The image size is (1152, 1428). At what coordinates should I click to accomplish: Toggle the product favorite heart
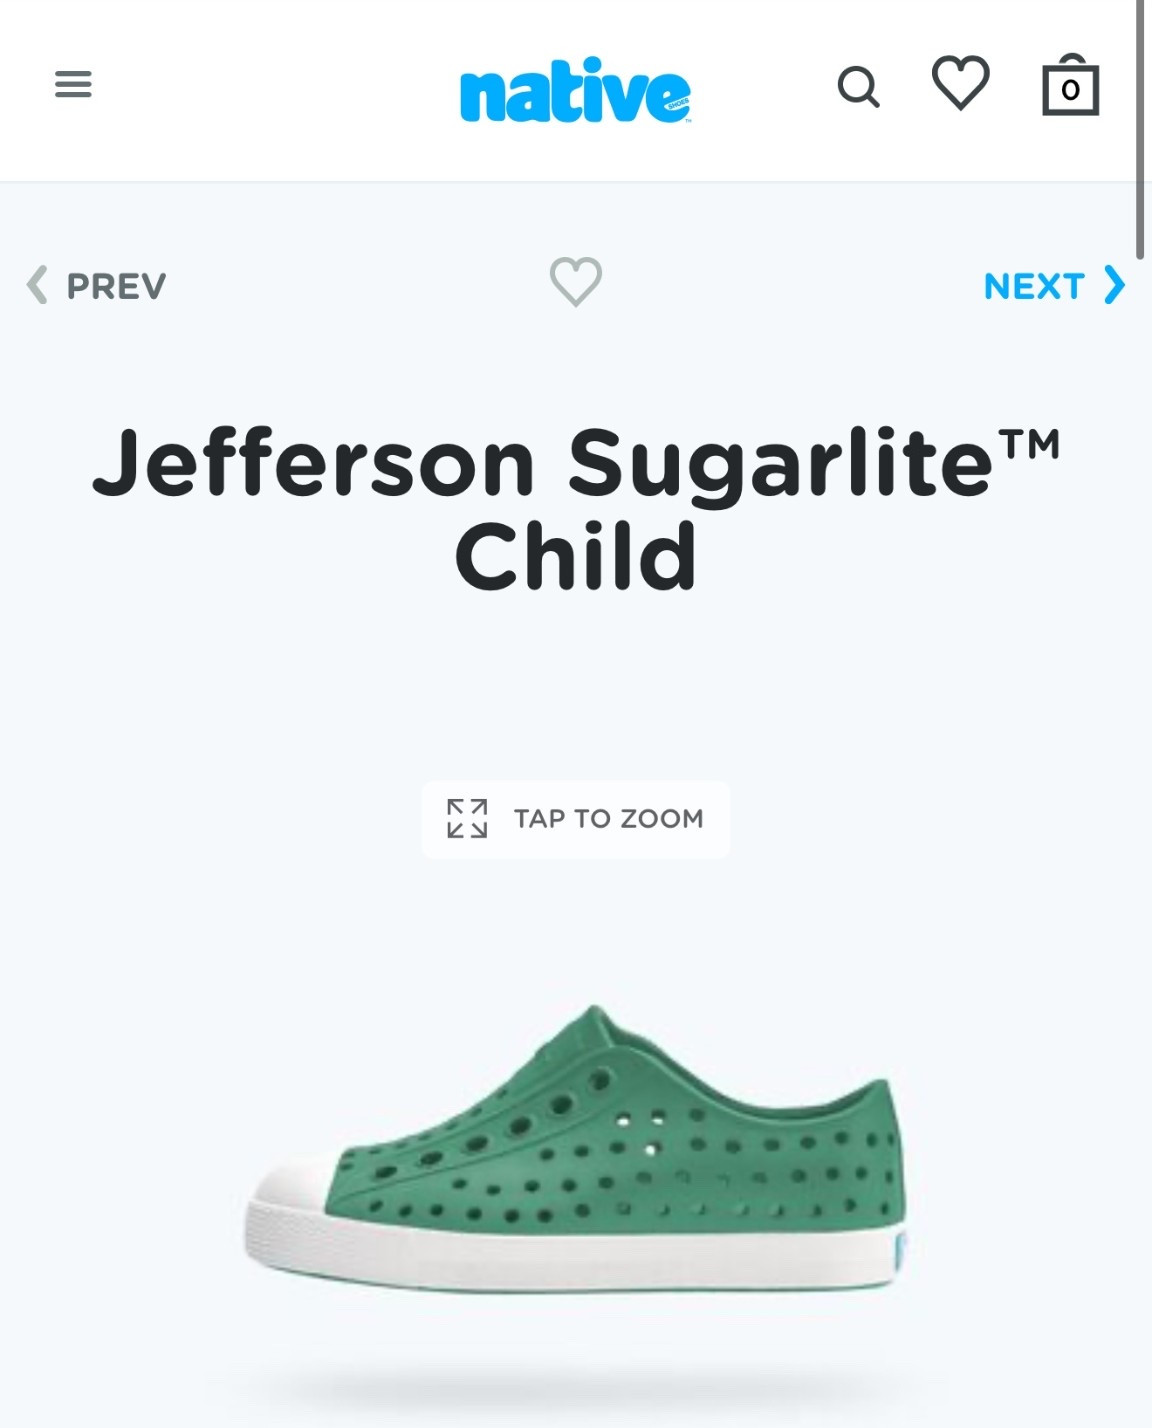576,282
